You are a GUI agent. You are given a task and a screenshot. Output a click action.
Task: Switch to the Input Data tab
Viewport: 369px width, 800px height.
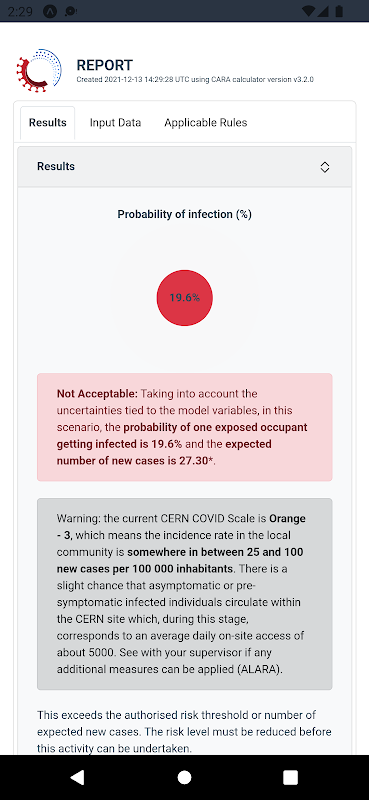[115, 122]
